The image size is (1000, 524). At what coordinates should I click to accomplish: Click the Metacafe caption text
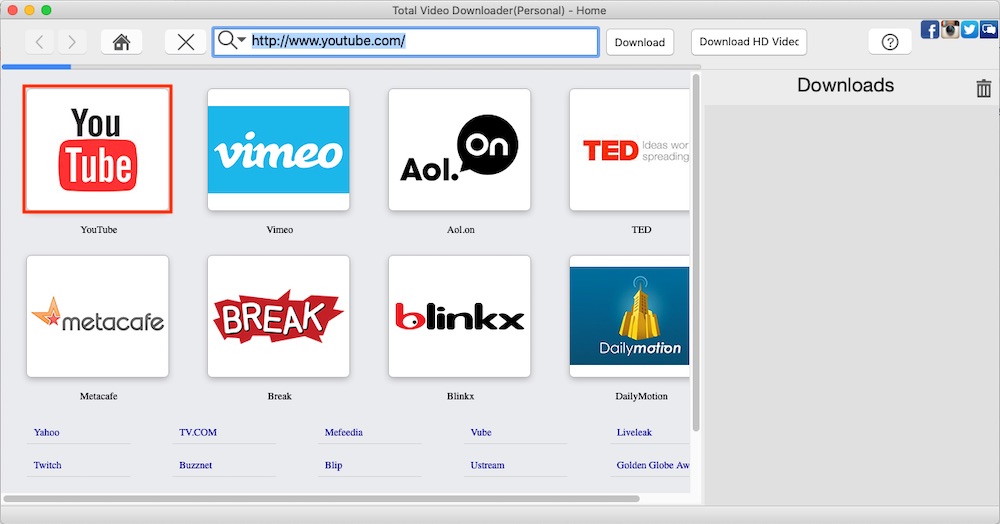coord(99,396)
